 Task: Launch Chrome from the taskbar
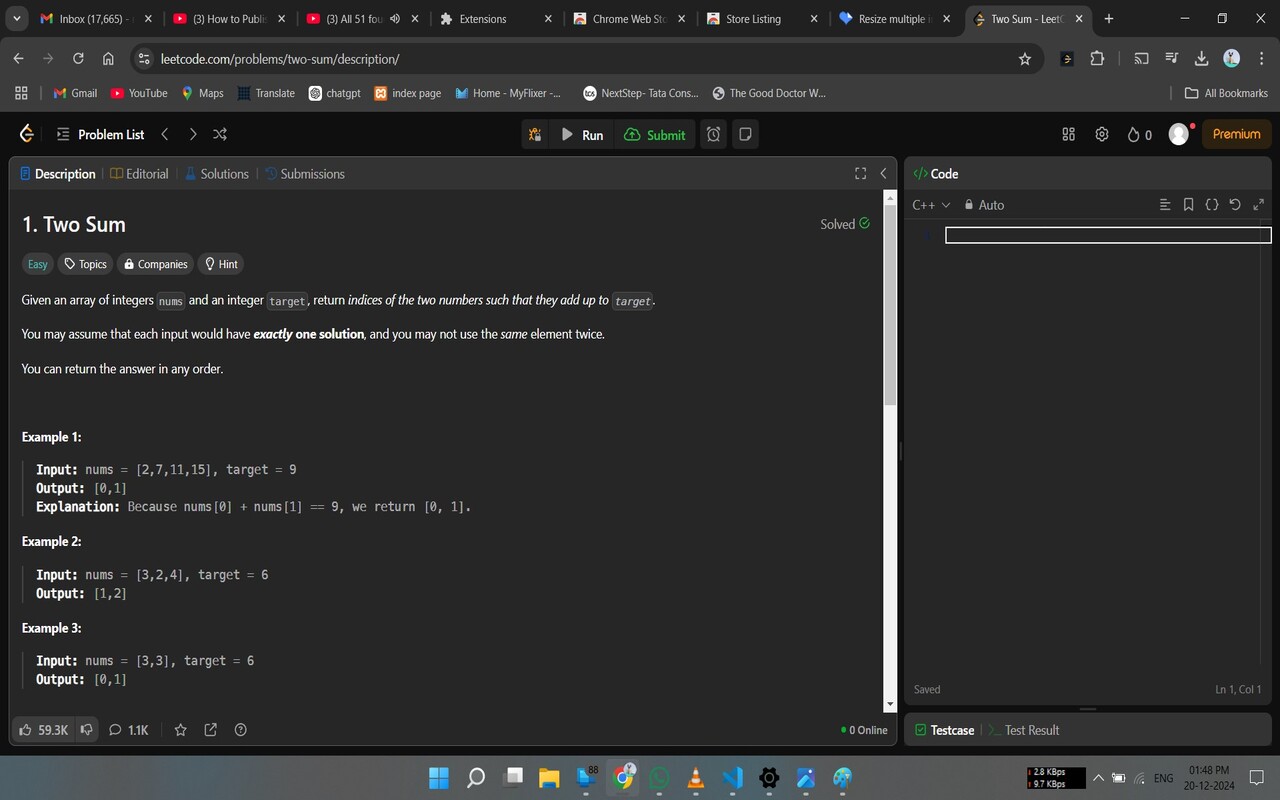624,777
